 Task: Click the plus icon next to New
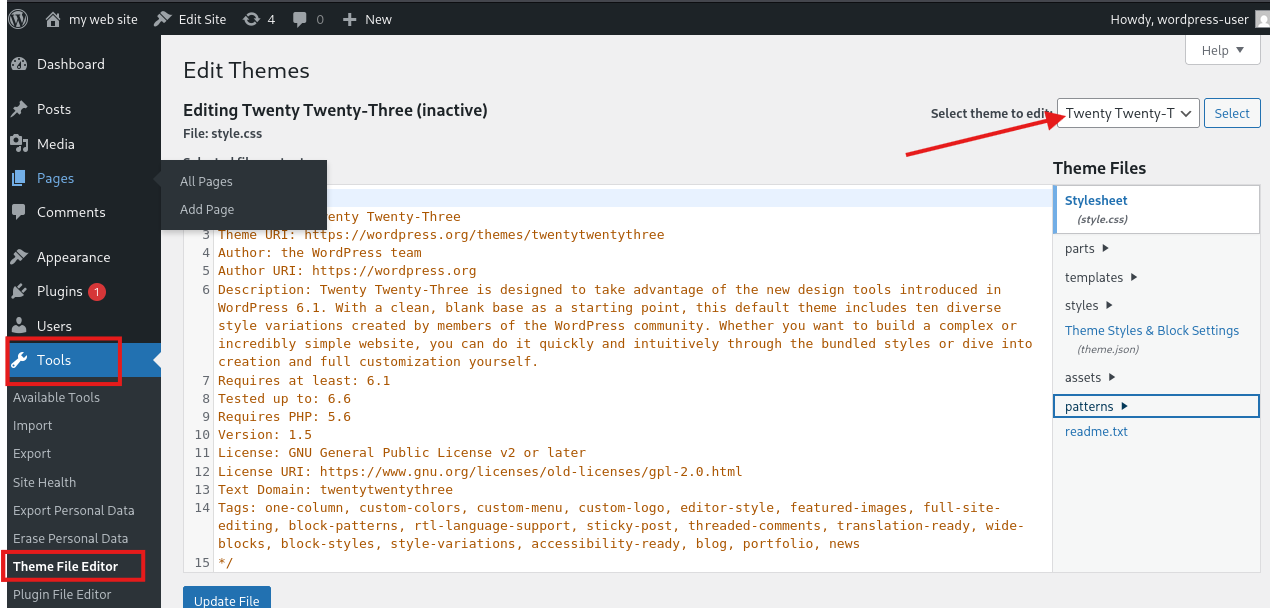(349, 19)
